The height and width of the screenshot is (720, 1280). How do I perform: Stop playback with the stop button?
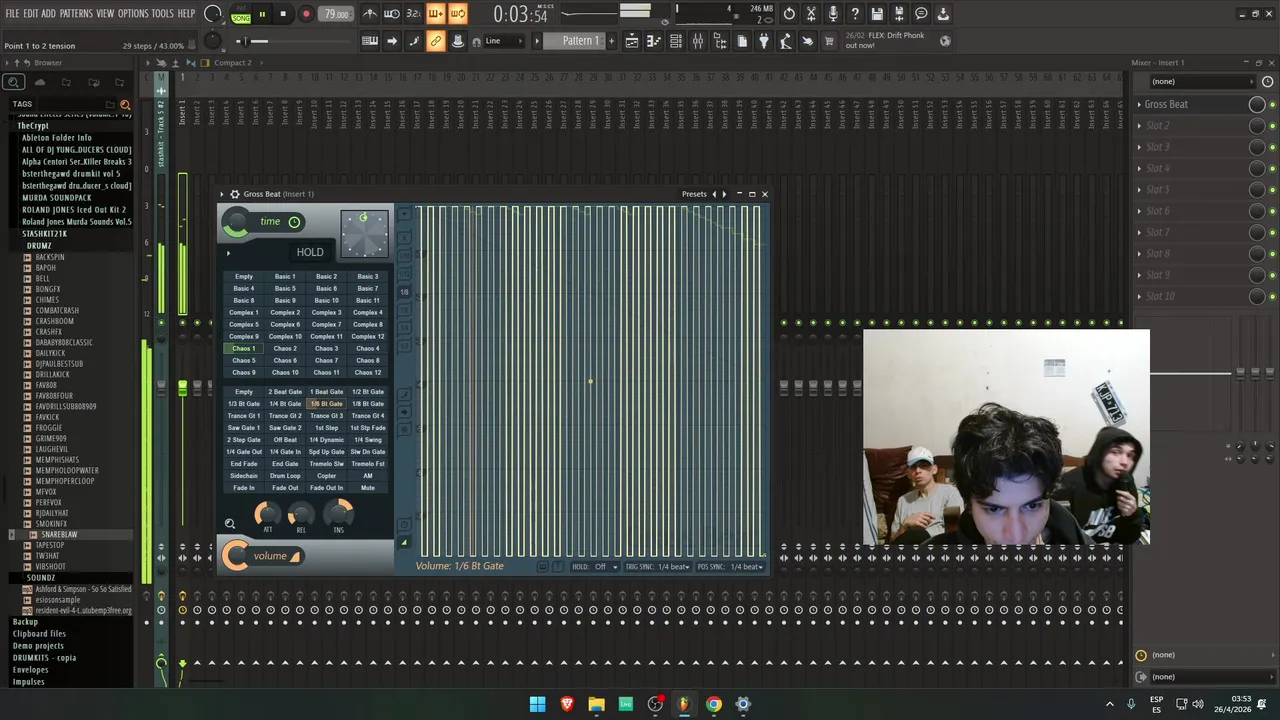pyautogui.click(x=283, y=14)
